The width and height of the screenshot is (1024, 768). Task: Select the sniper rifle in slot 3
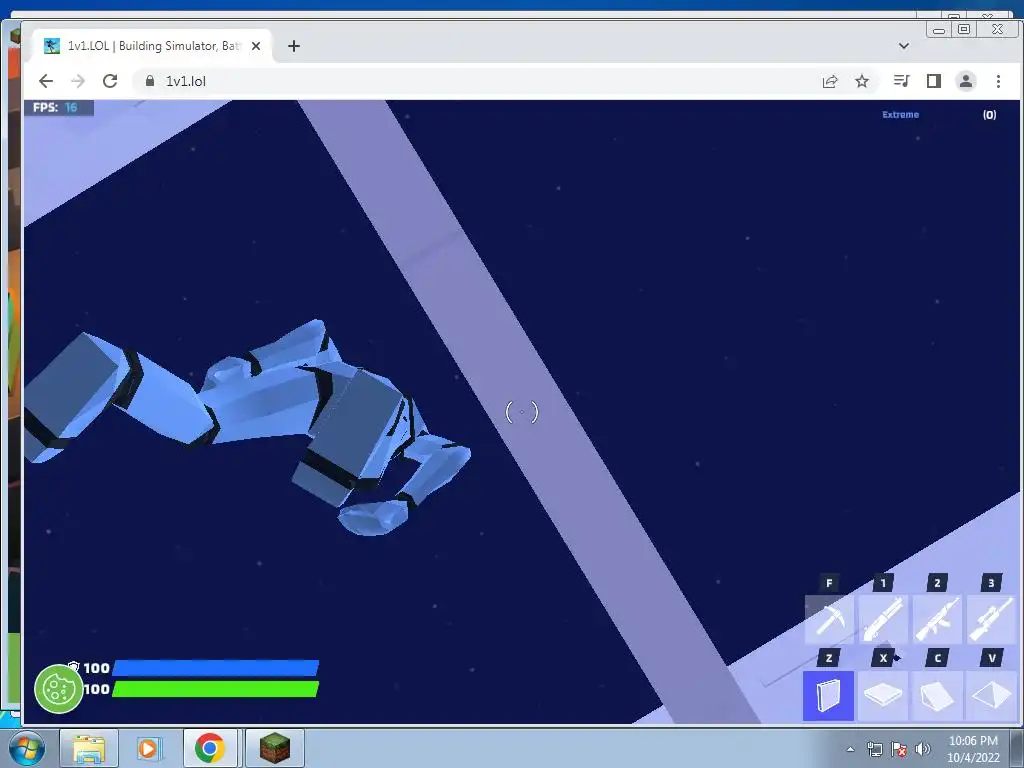pyautogui.click(x=991, y=619)
